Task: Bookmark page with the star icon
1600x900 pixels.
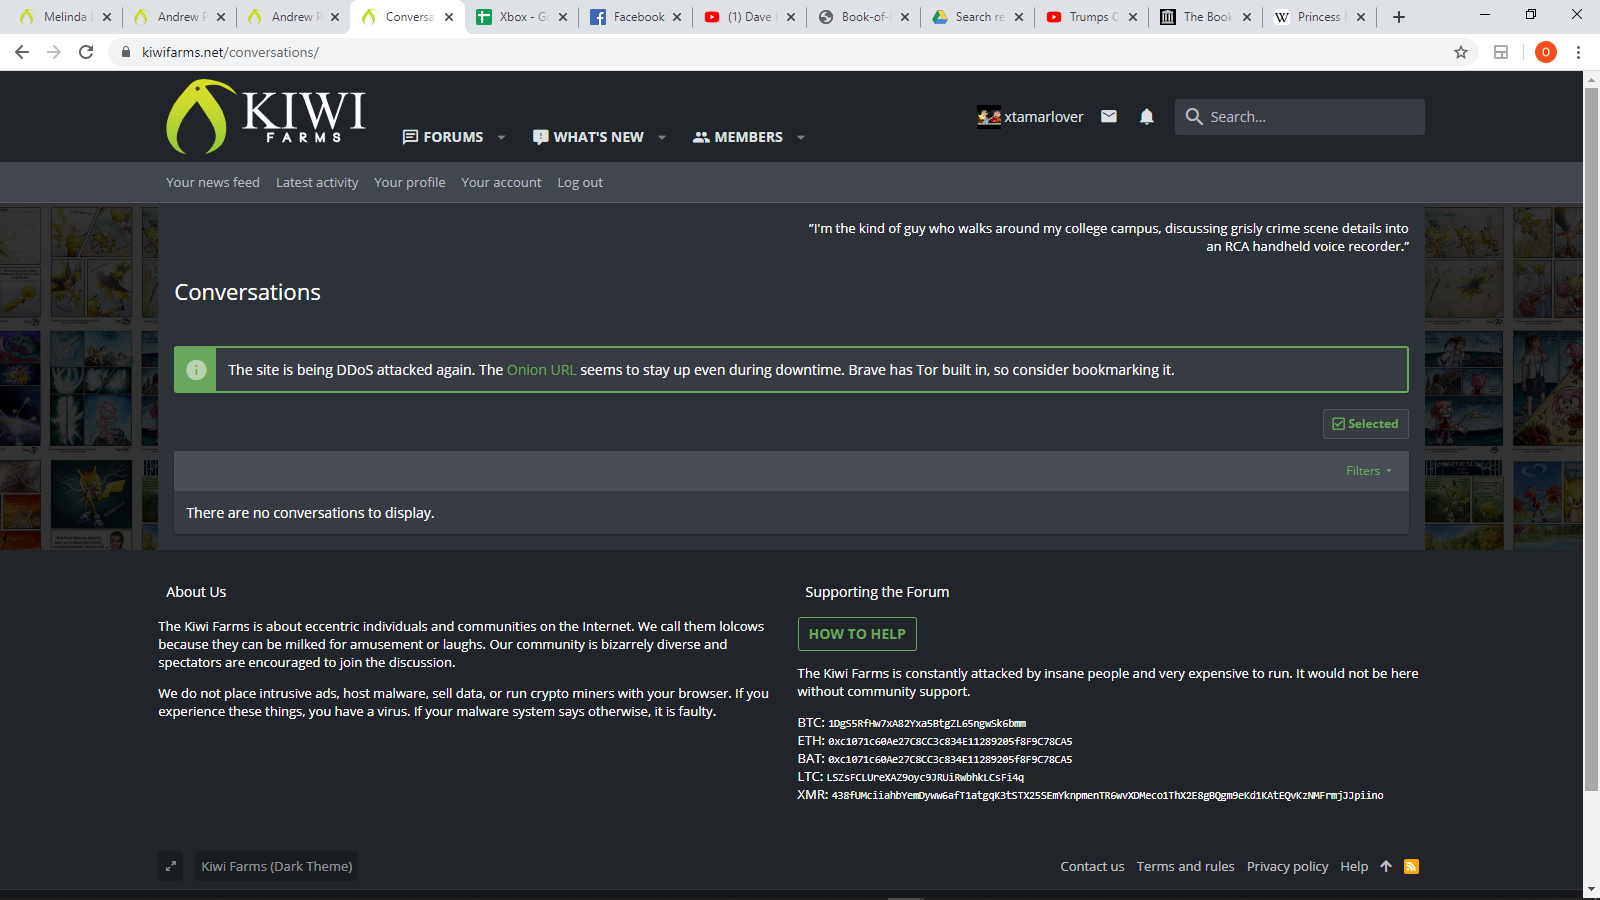Action: pos(1461,52)
